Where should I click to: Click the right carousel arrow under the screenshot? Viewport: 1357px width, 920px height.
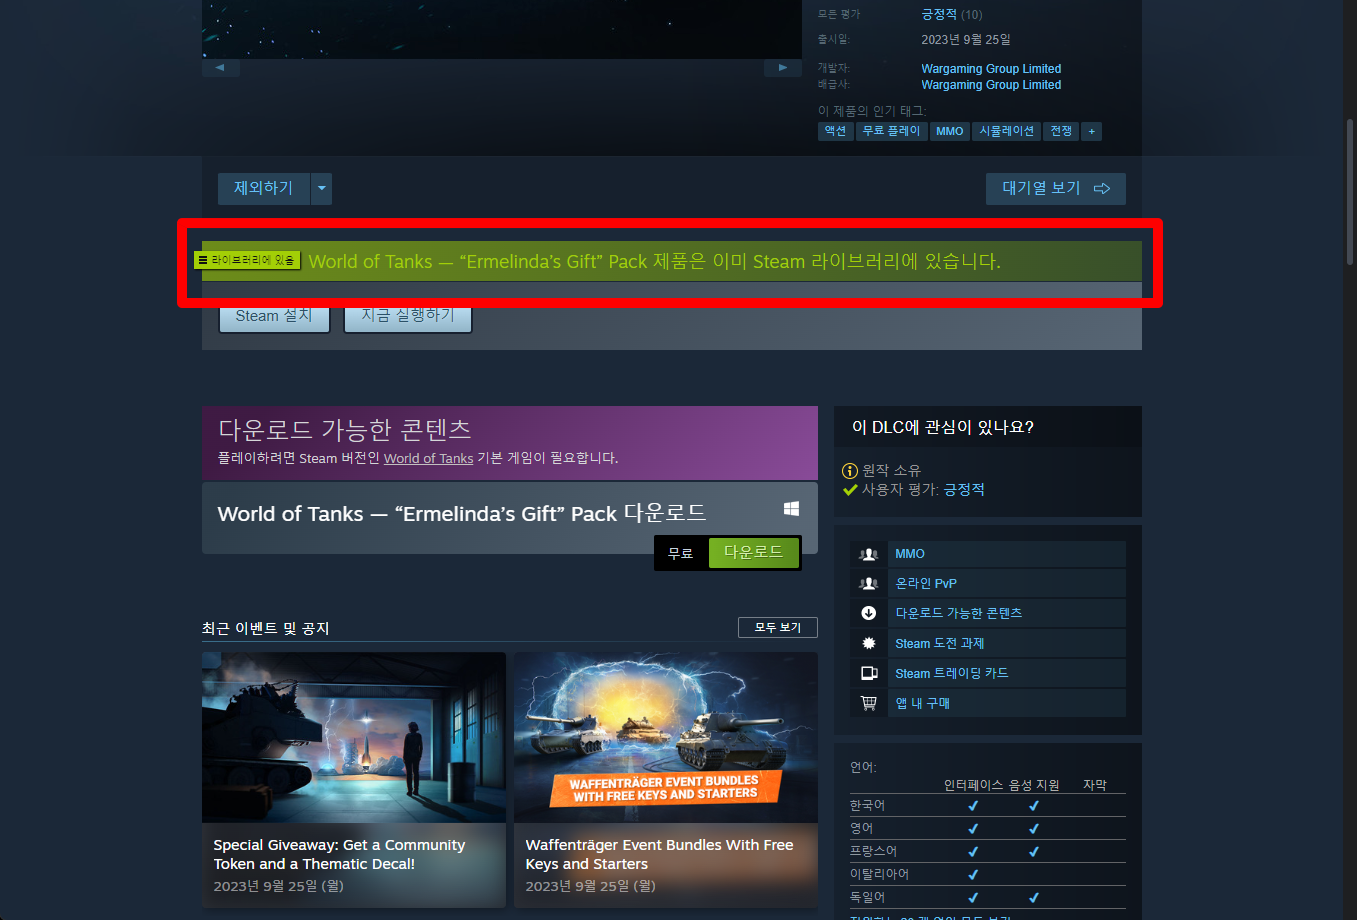(x=783, y=68)
